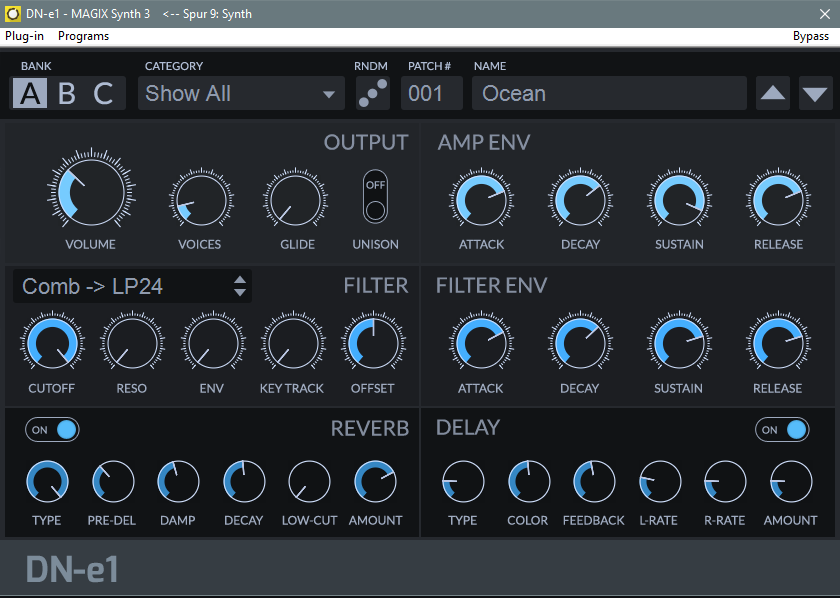Click the AMP ENV section heading
This screenshot has width=840, height=598.
click(x=484, y=143)
